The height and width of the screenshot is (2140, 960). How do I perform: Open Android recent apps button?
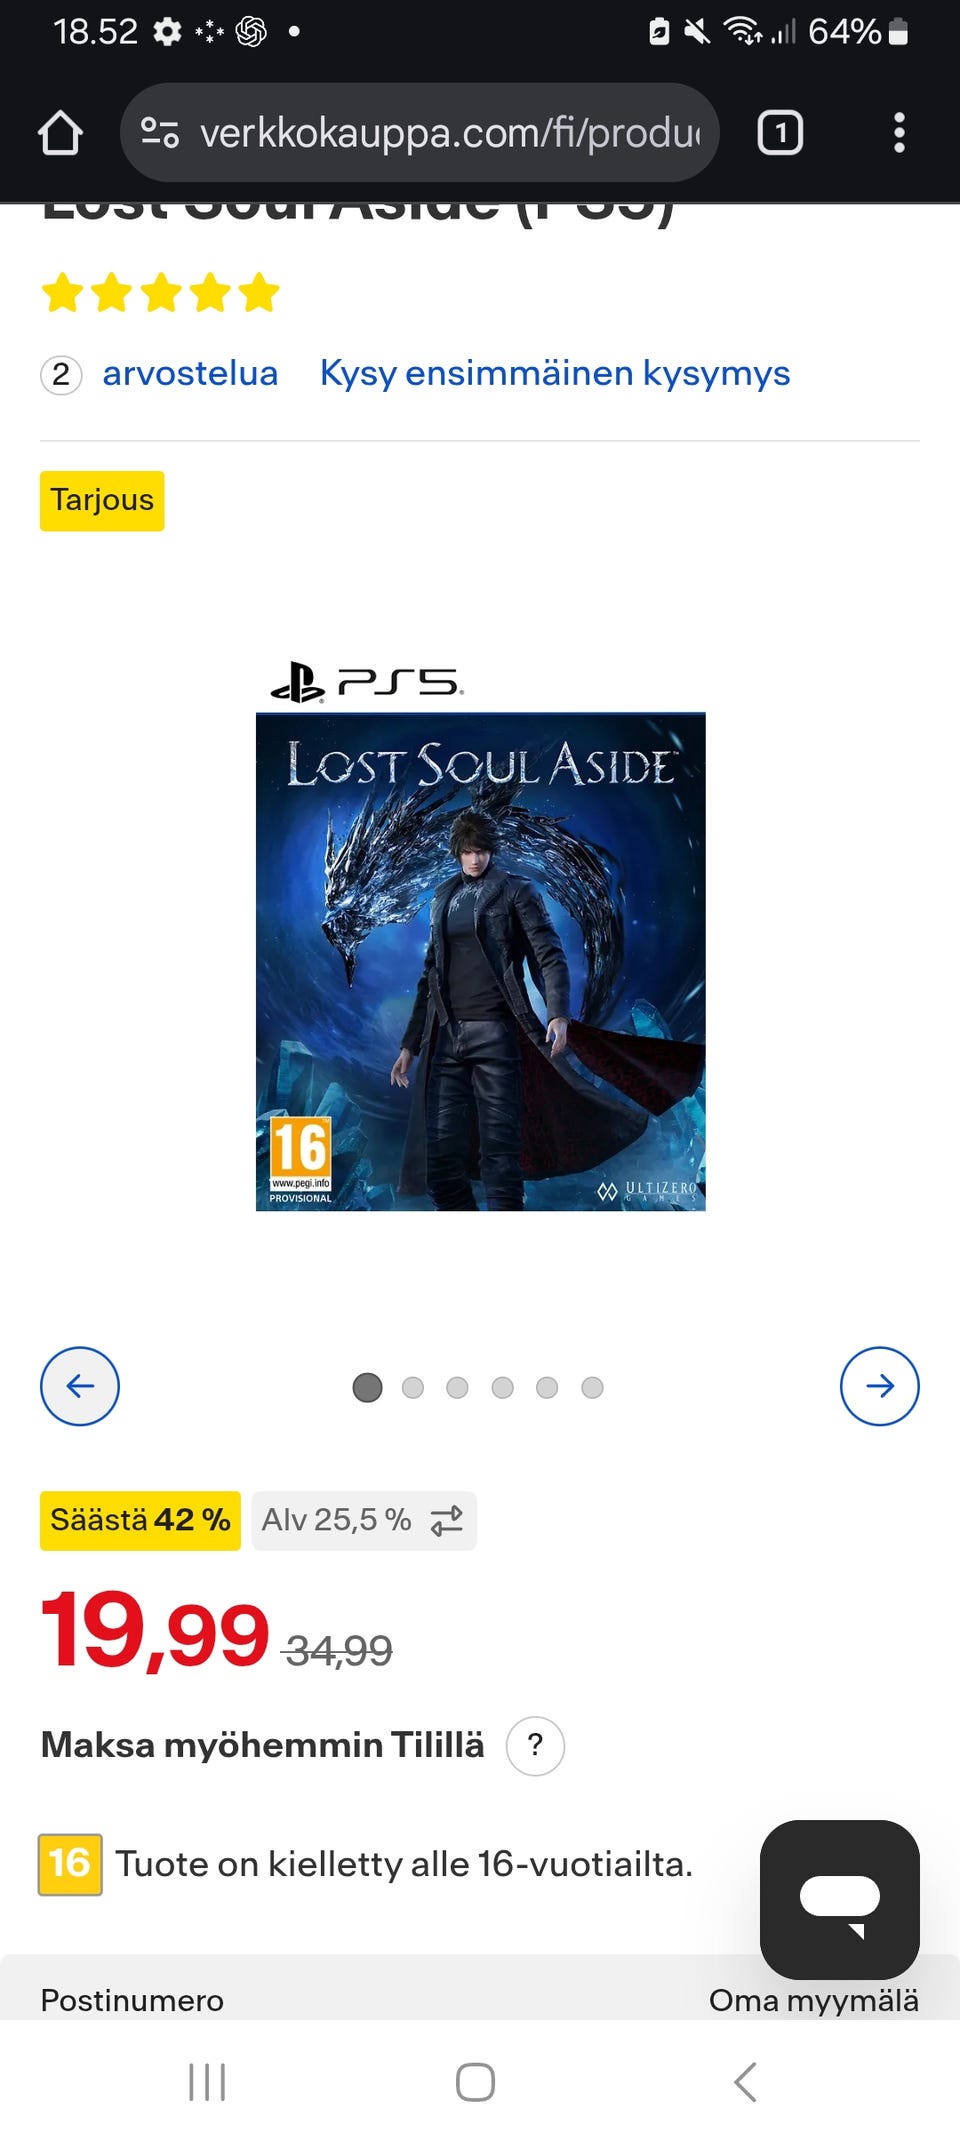207,2082
